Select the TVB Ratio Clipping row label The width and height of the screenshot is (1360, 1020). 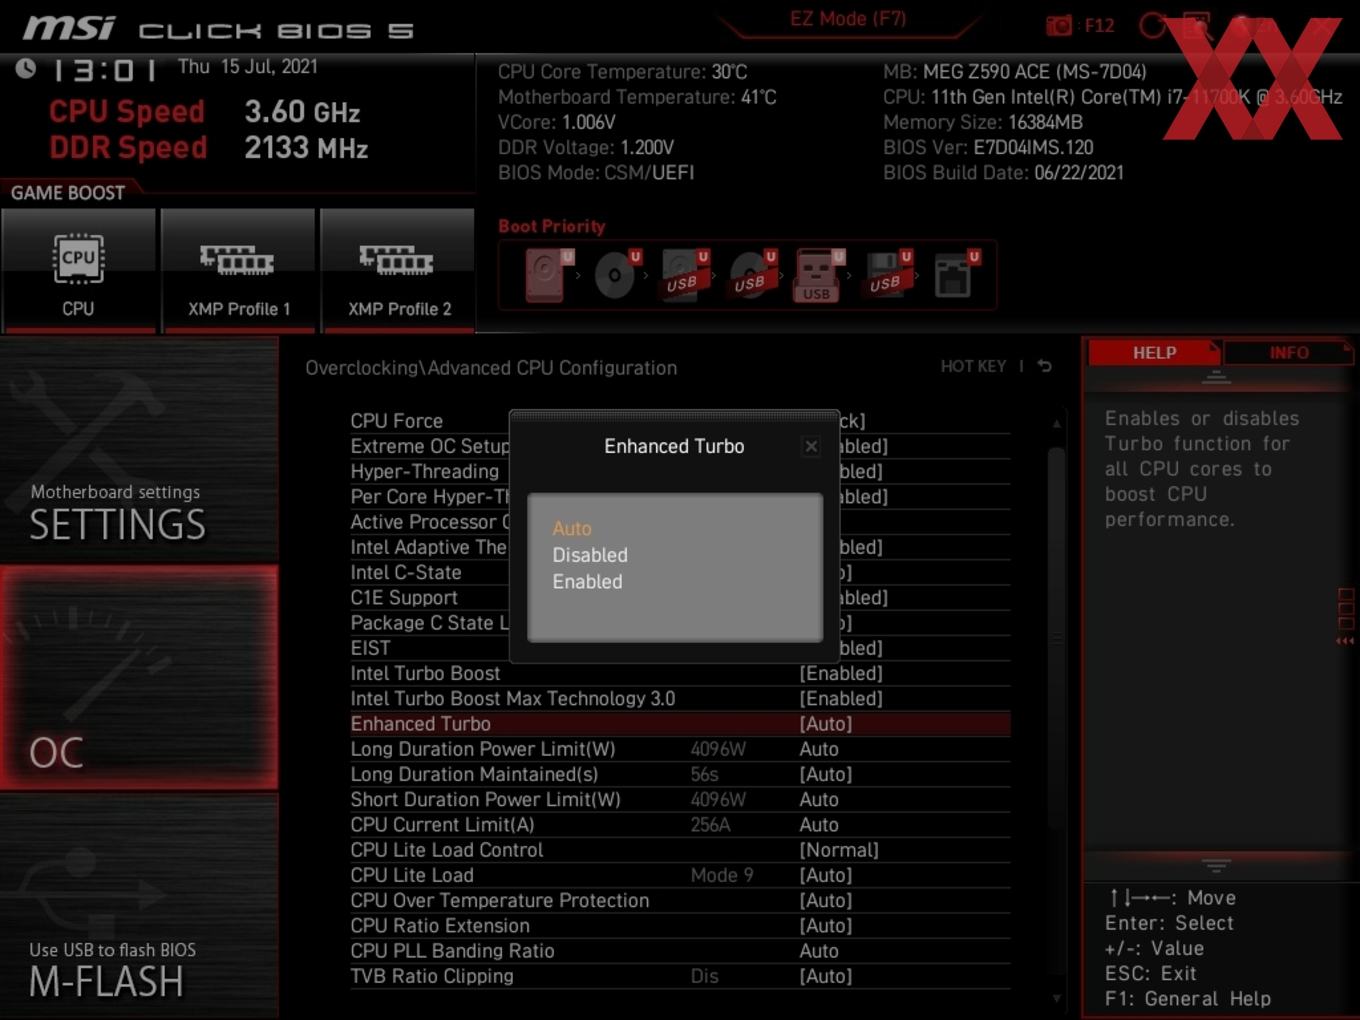point(432,977)
